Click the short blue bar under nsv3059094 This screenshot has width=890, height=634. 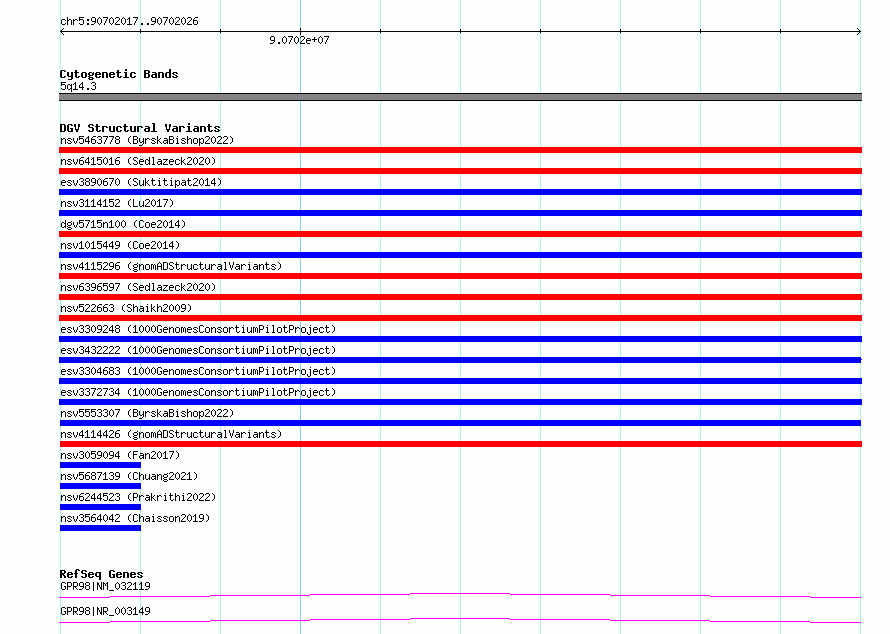coord(100,465)
